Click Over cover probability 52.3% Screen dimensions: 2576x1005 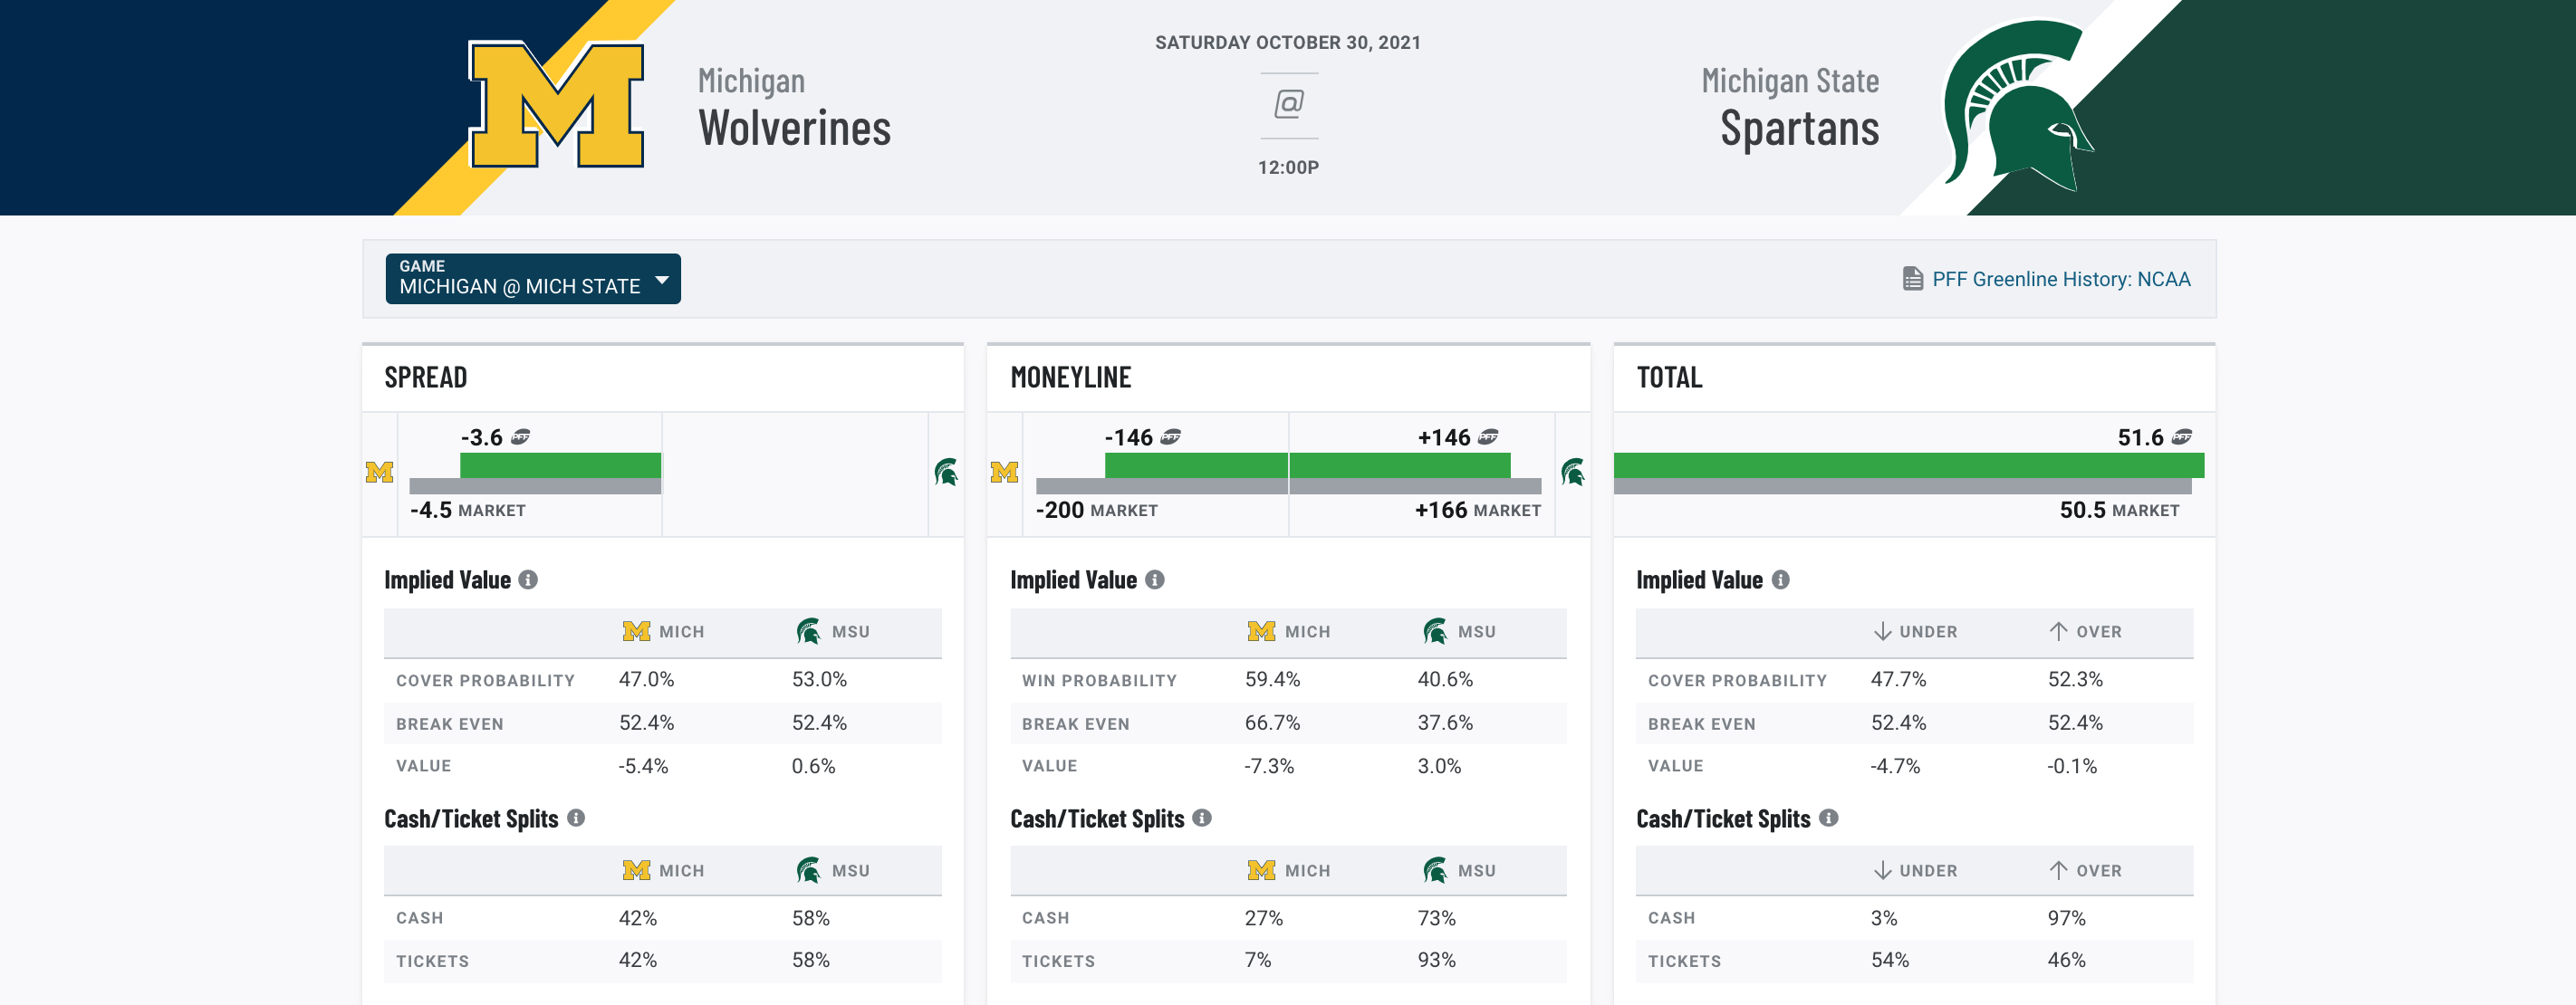(x=2075, y=680)
